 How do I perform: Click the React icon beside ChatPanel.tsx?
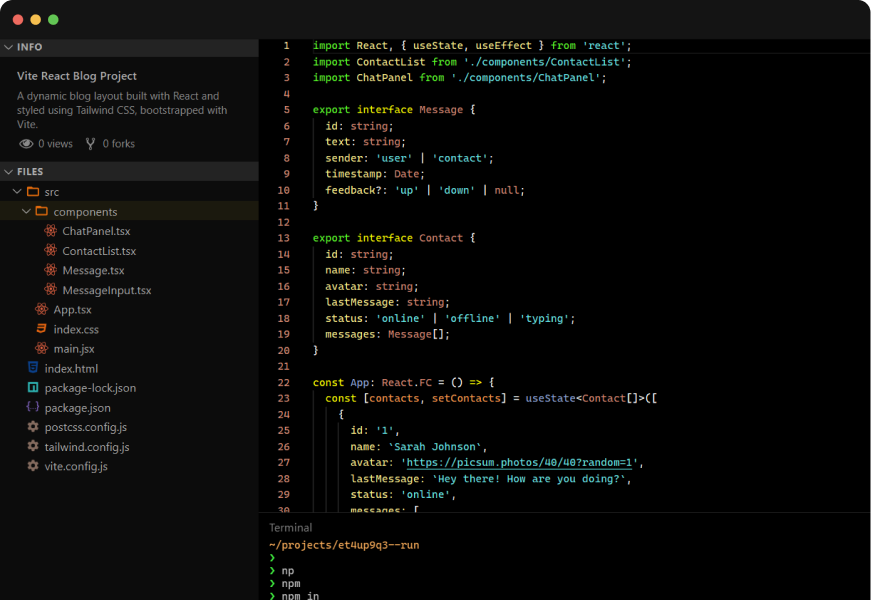point(51,231)
